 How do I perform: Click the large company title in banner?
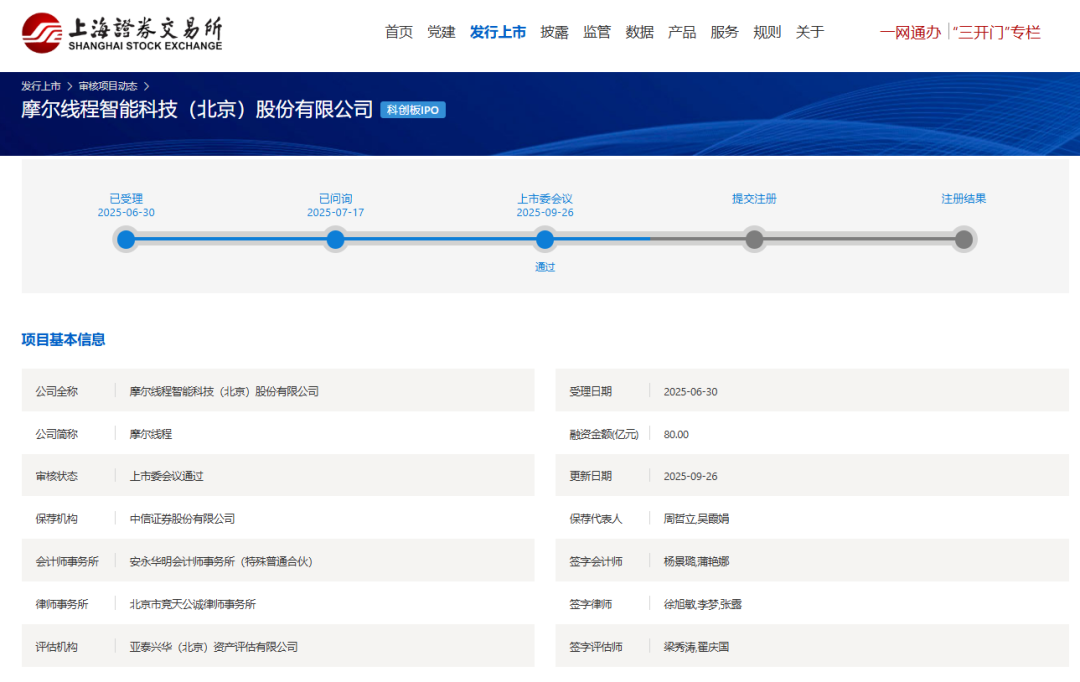pyautogui.click(x=197, y=110)
